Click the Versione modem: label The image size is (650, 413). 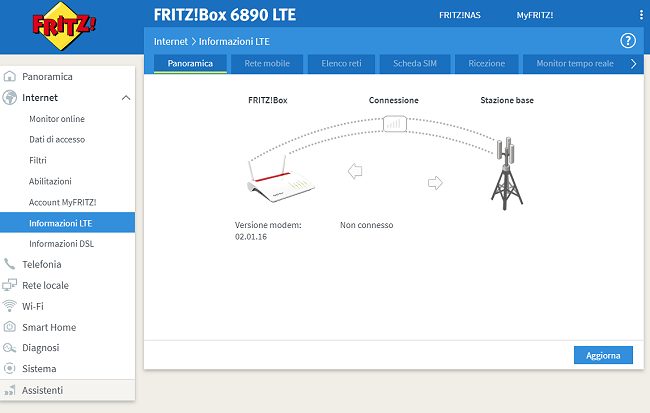[268, 225]
